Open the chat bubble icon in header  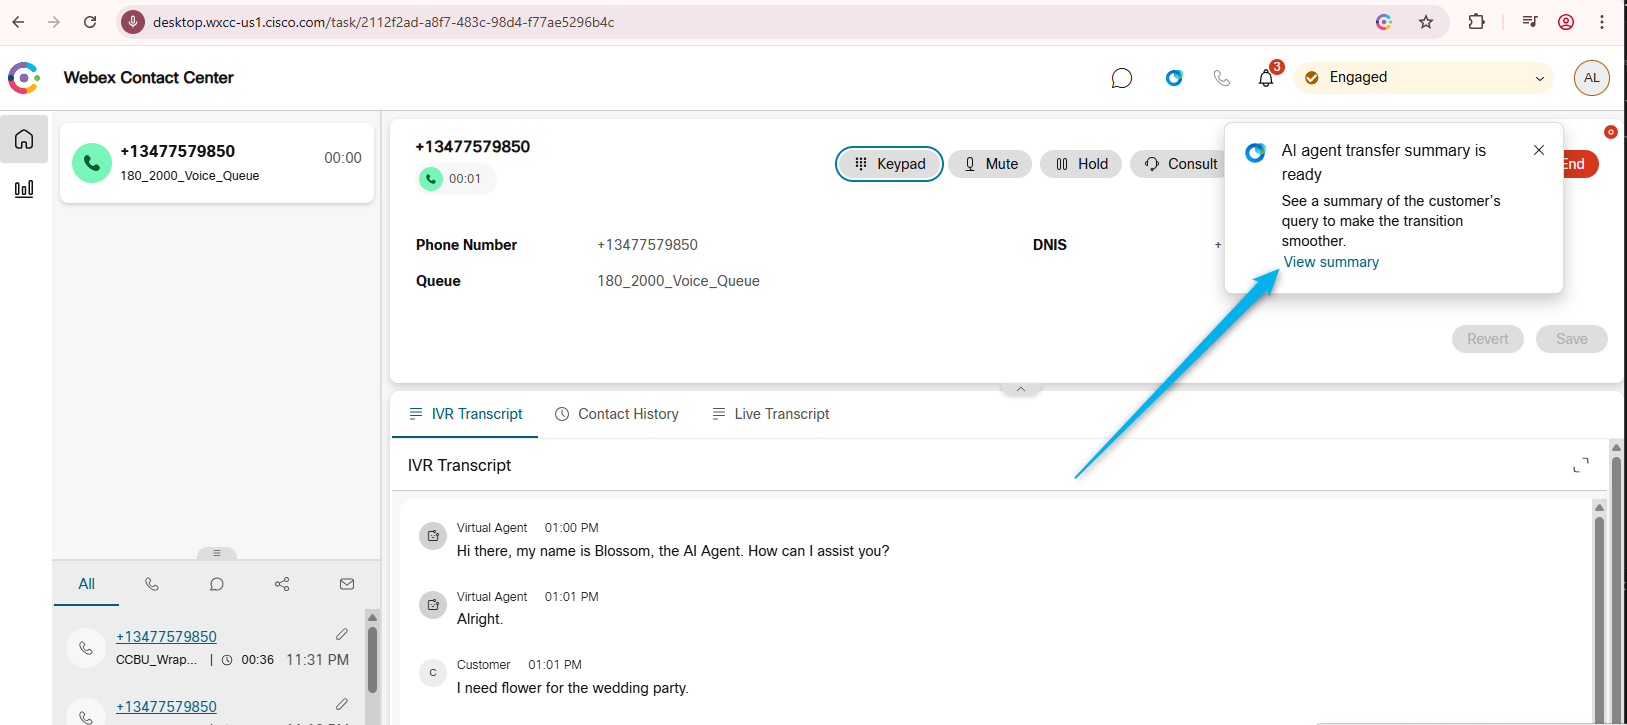coord(1121,78)
